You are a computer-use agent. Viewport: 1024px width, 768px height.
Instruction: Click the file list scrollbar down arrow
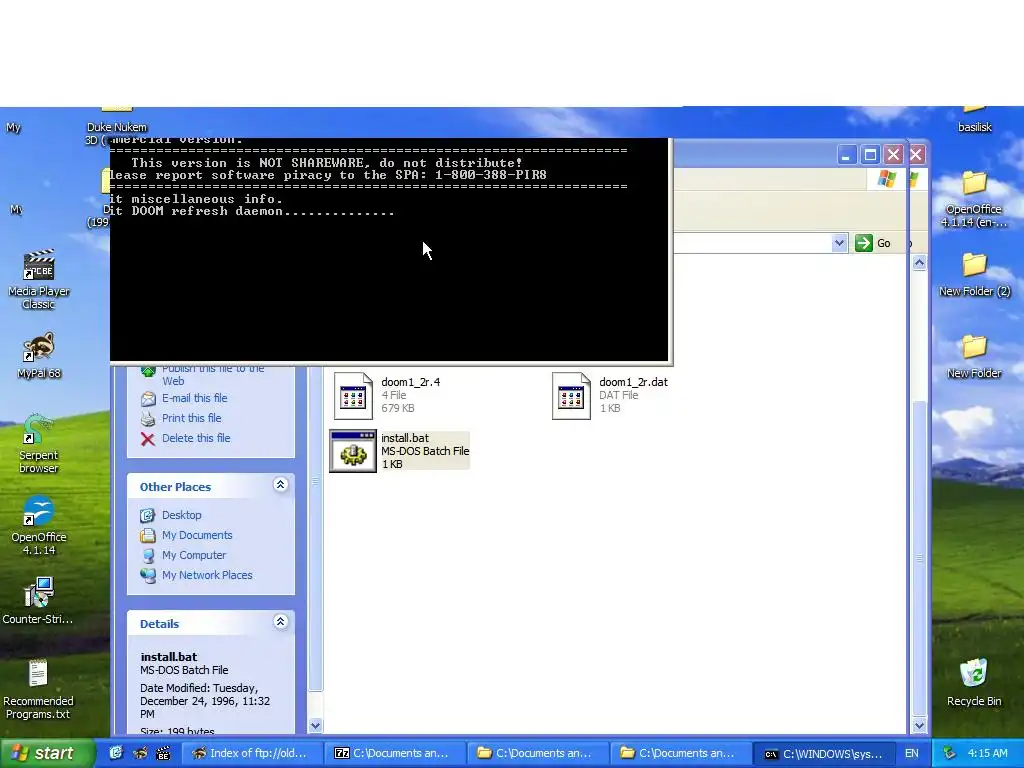[920, 725]
